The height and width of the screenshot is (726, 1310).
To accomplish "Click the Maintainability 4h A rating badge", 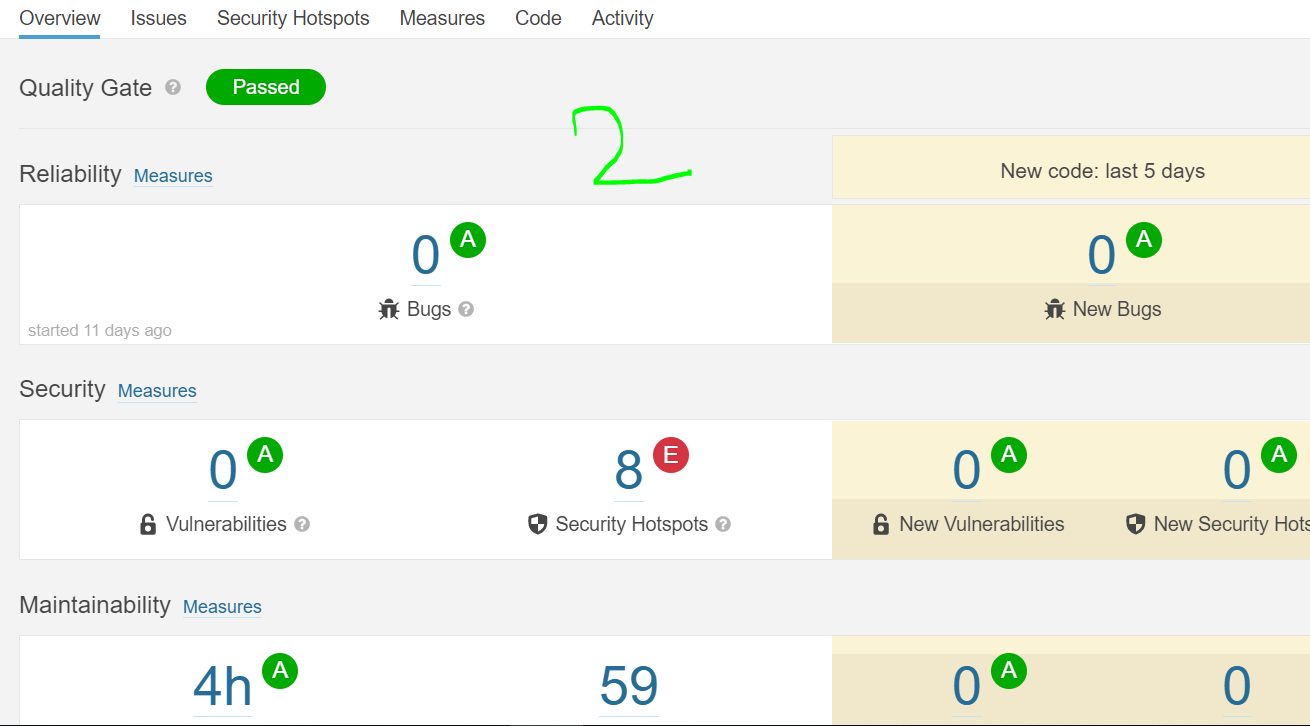I will (x=280, y=671).
